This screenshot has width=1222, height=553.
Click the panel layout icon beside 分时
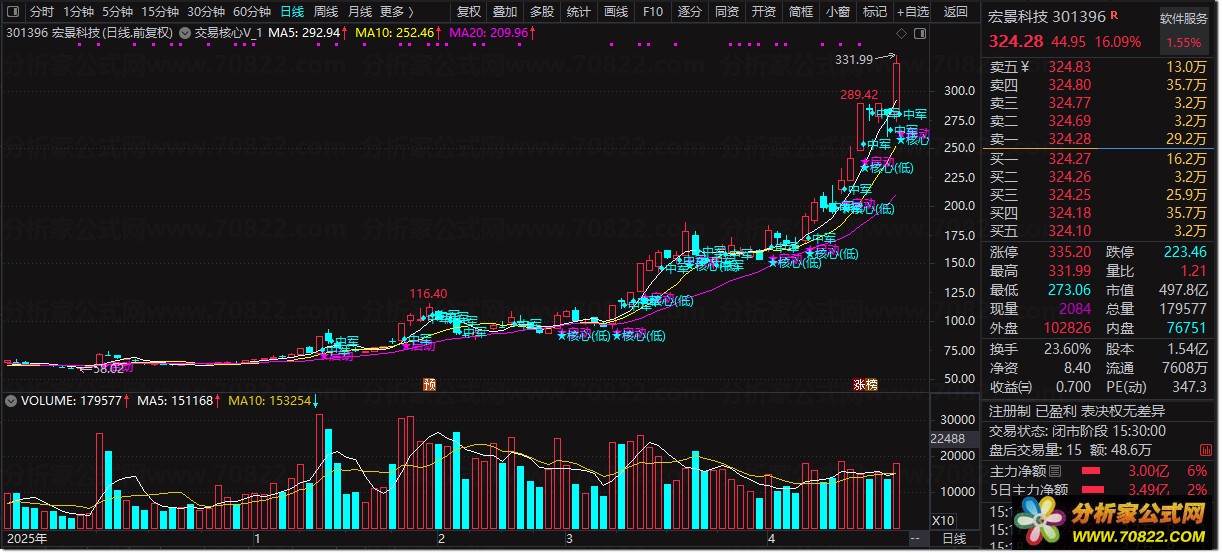click(13, 12)
